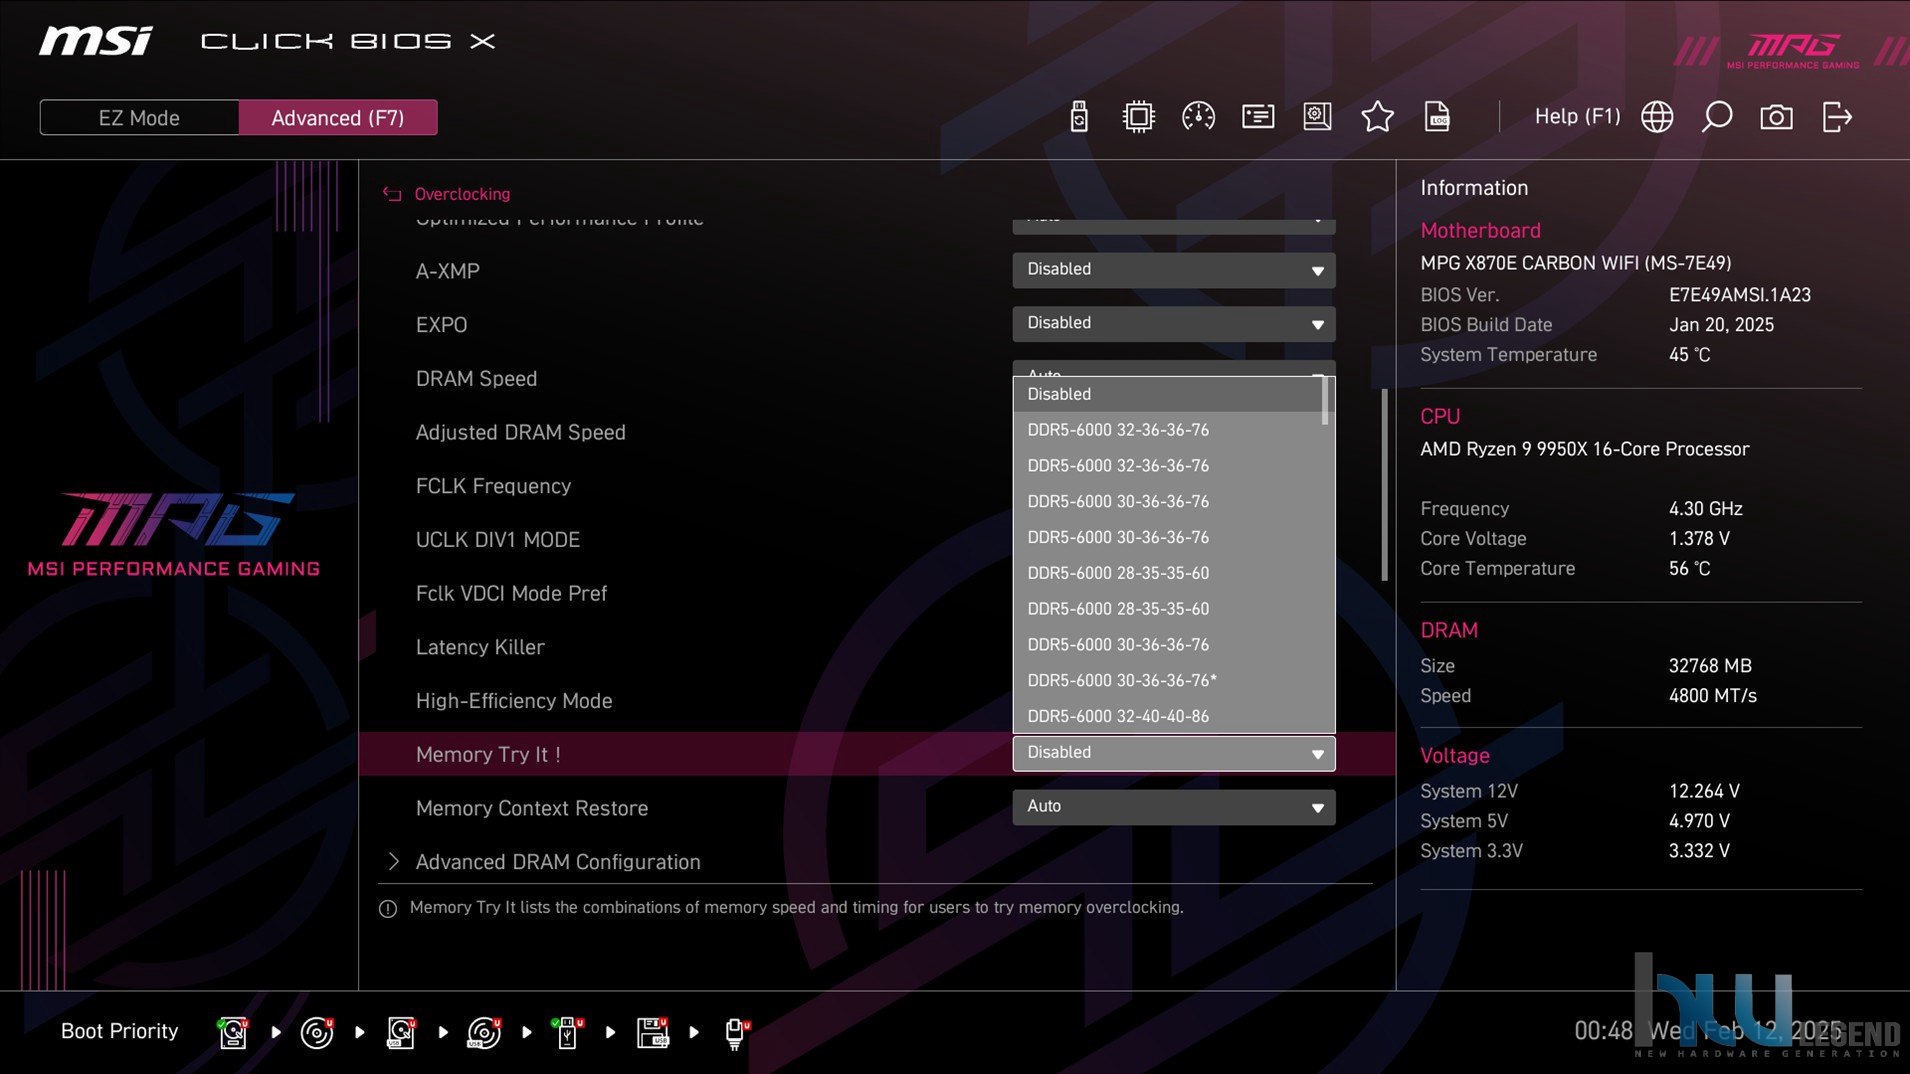This screenshot has width=1910, height=1074.
Task: Choose DDR5-6000 32-40-40-86 option
Action: pos(1168,716)
